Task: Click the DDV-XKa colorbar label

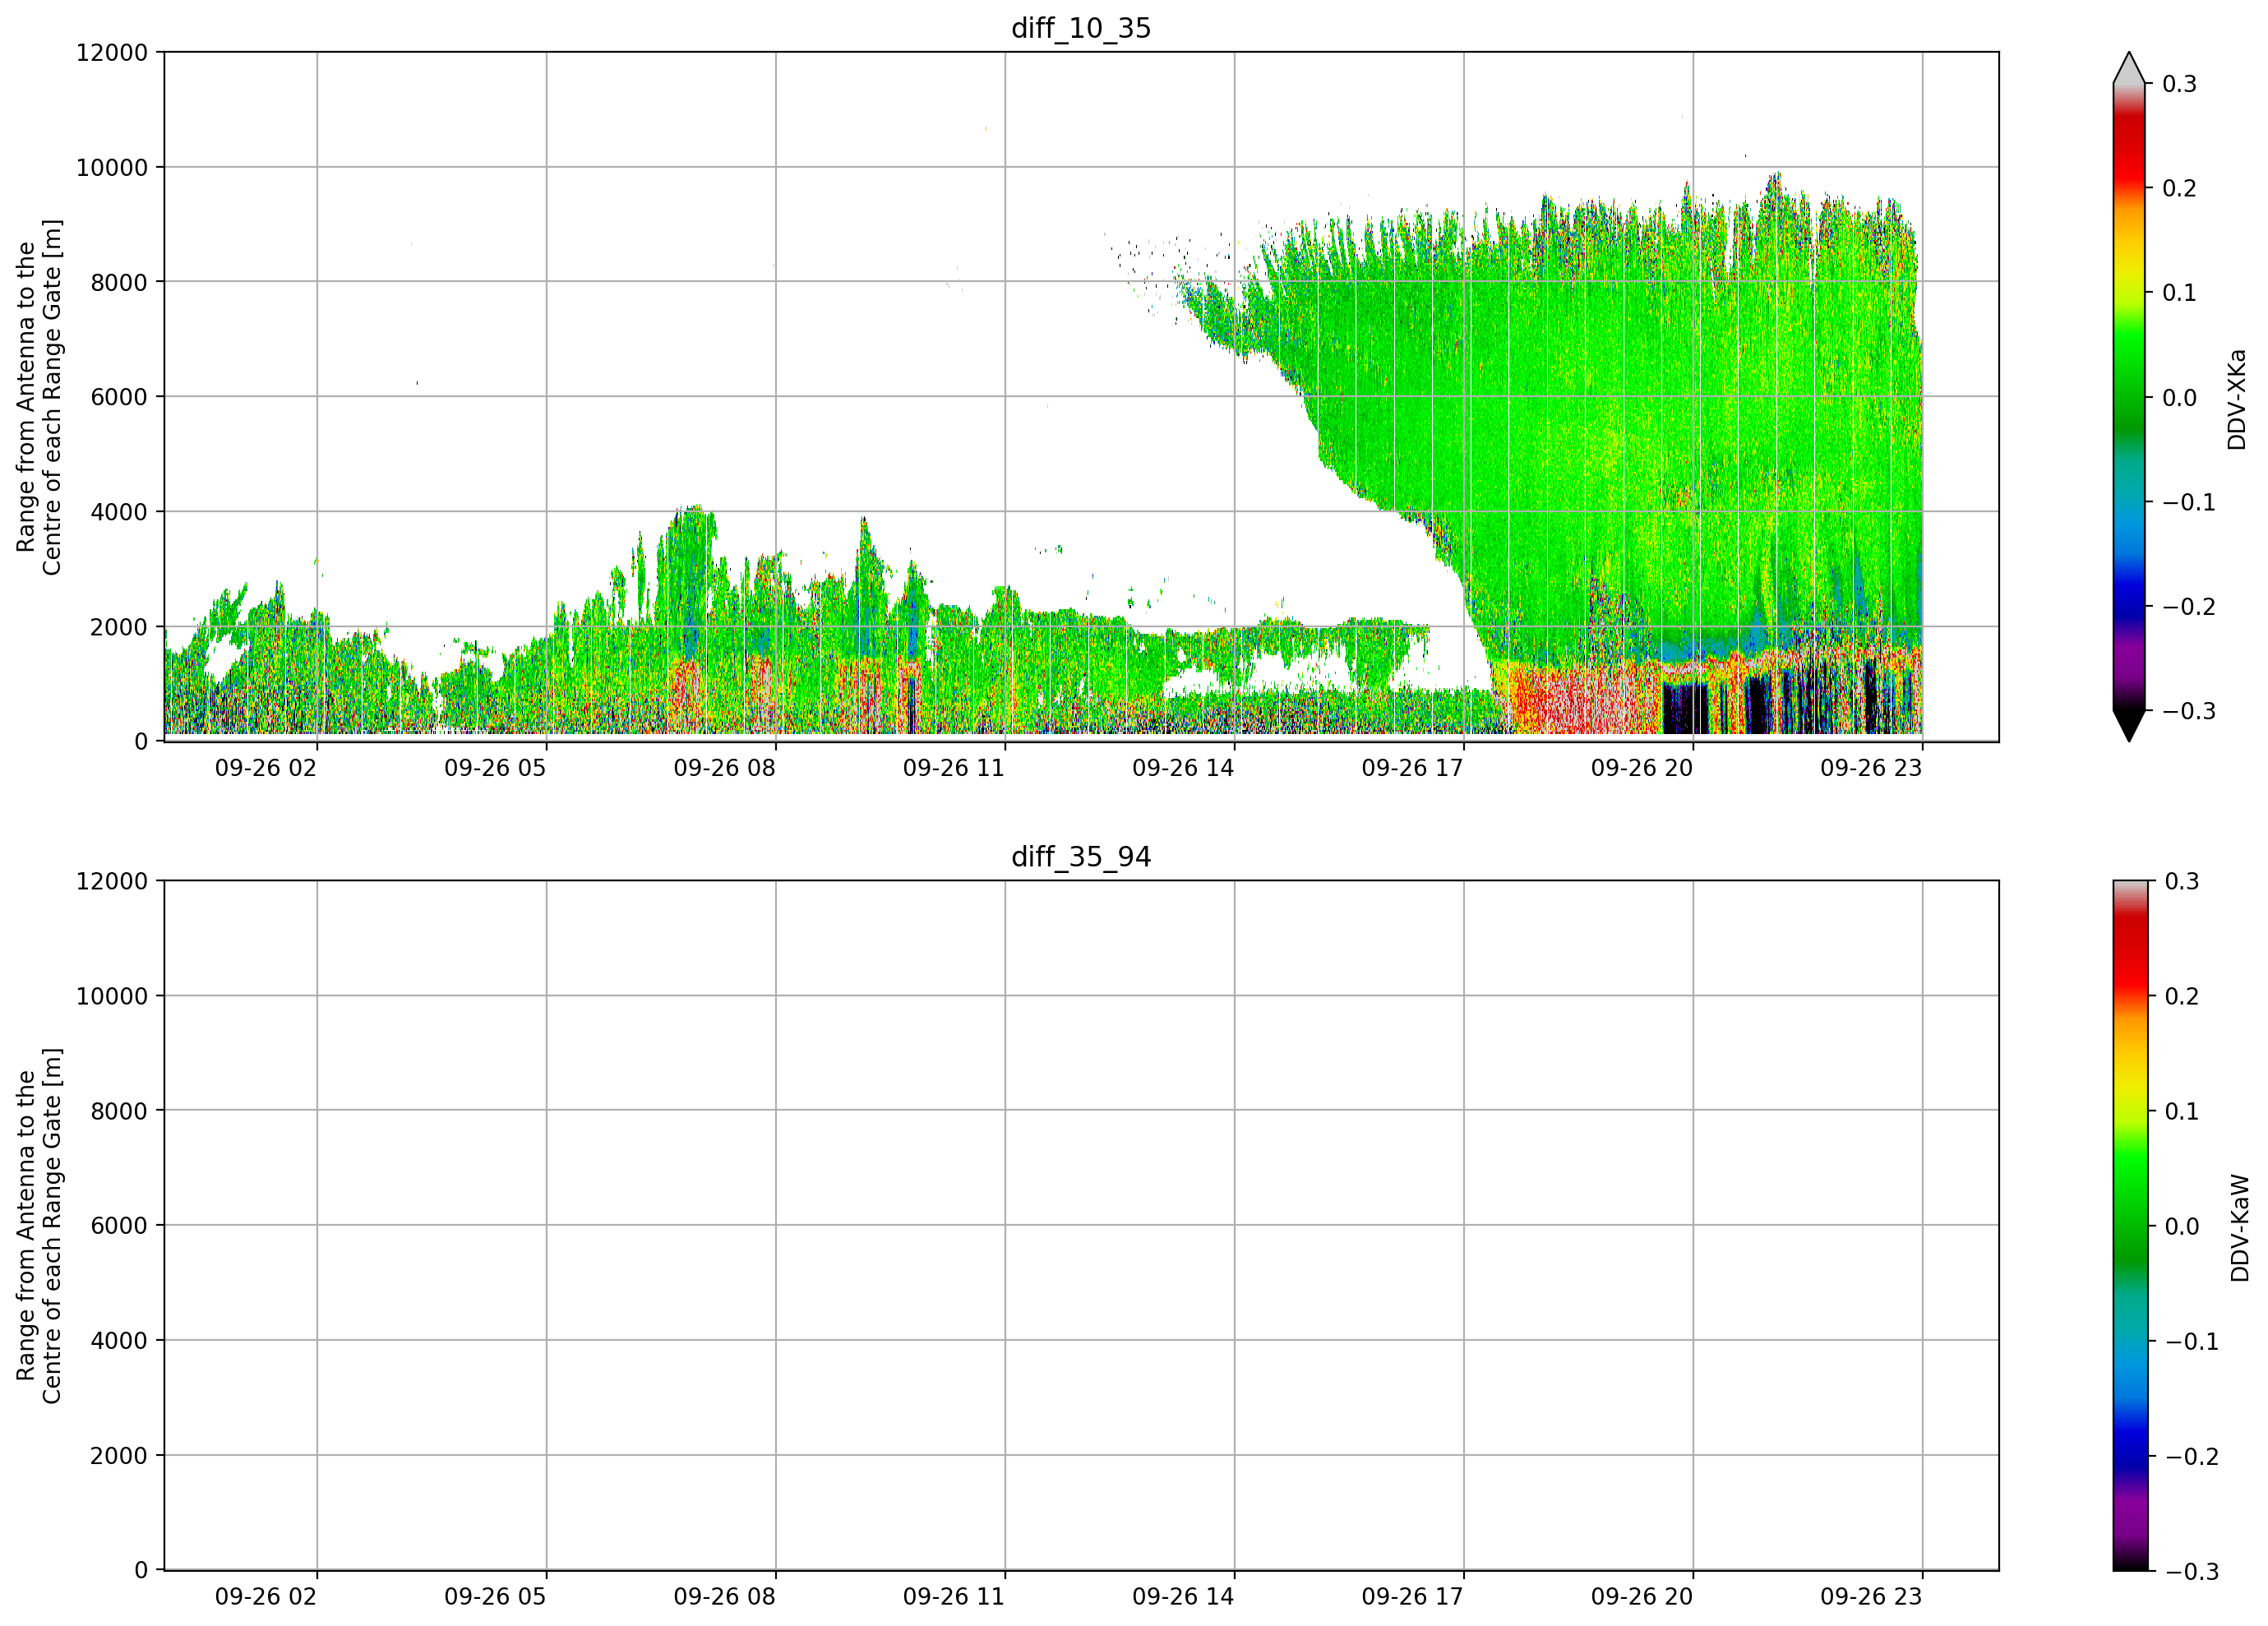Action: pyautogui.click(x=2236, y=399)
